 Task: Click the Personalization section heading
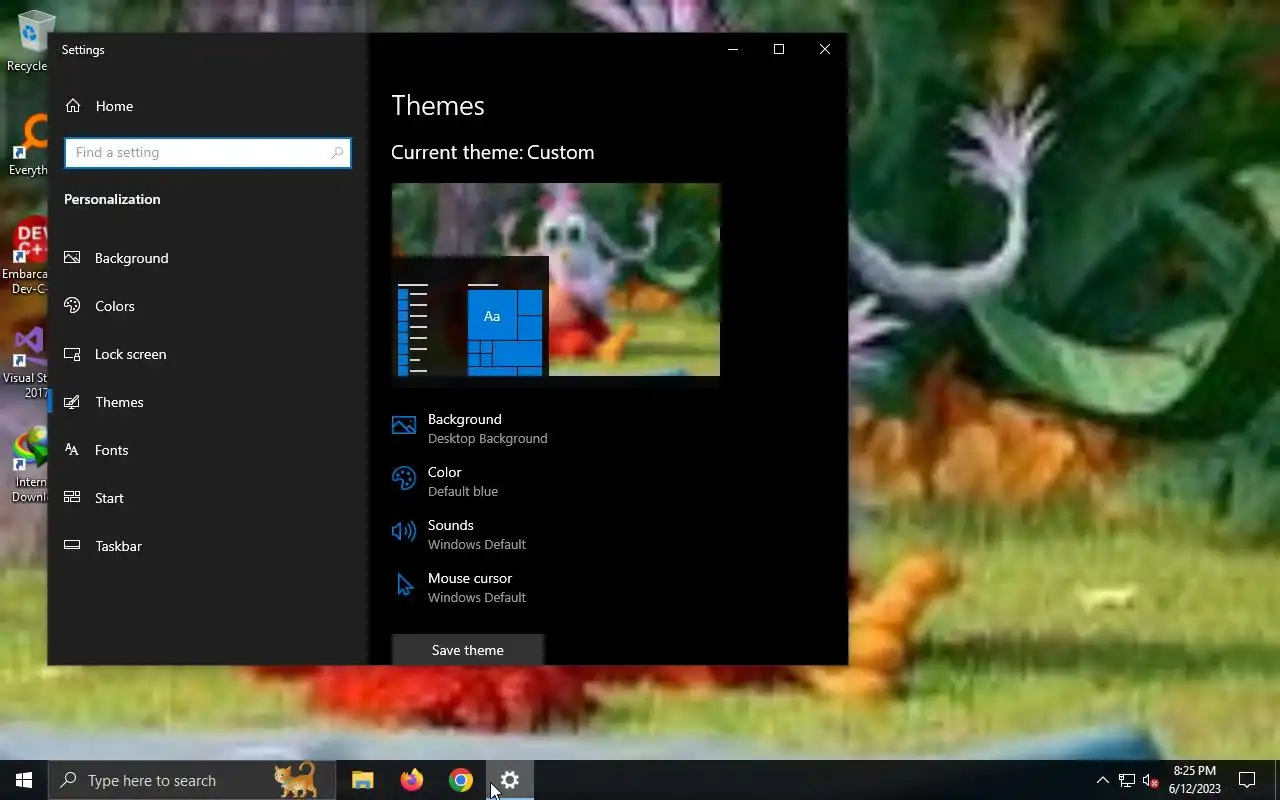coord(112,199)
